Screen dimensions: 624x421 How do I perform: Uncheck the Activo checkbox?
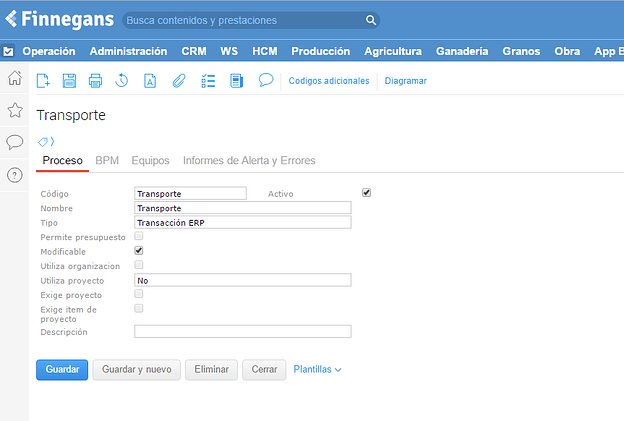366,192
